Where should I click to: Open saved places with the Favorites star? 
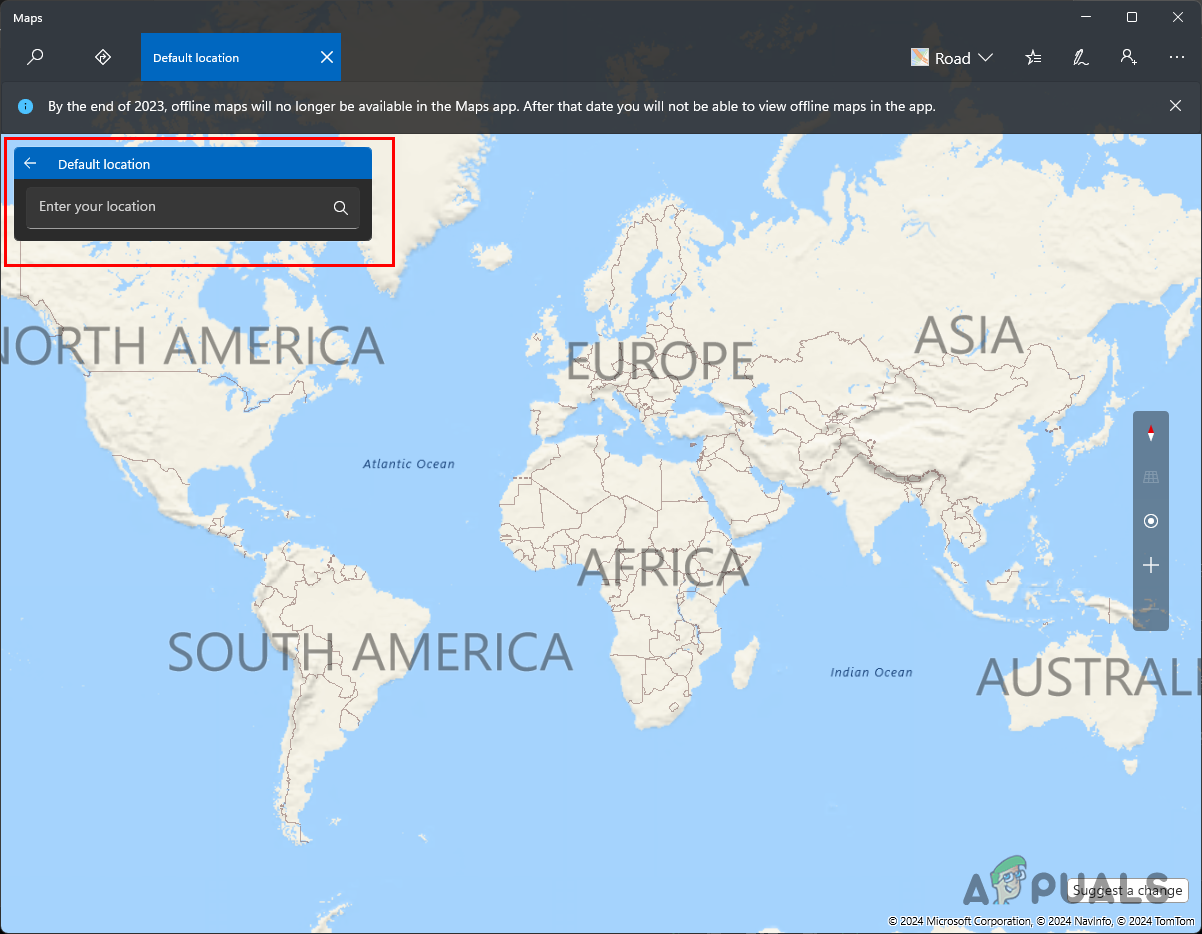click(1033, 57)
